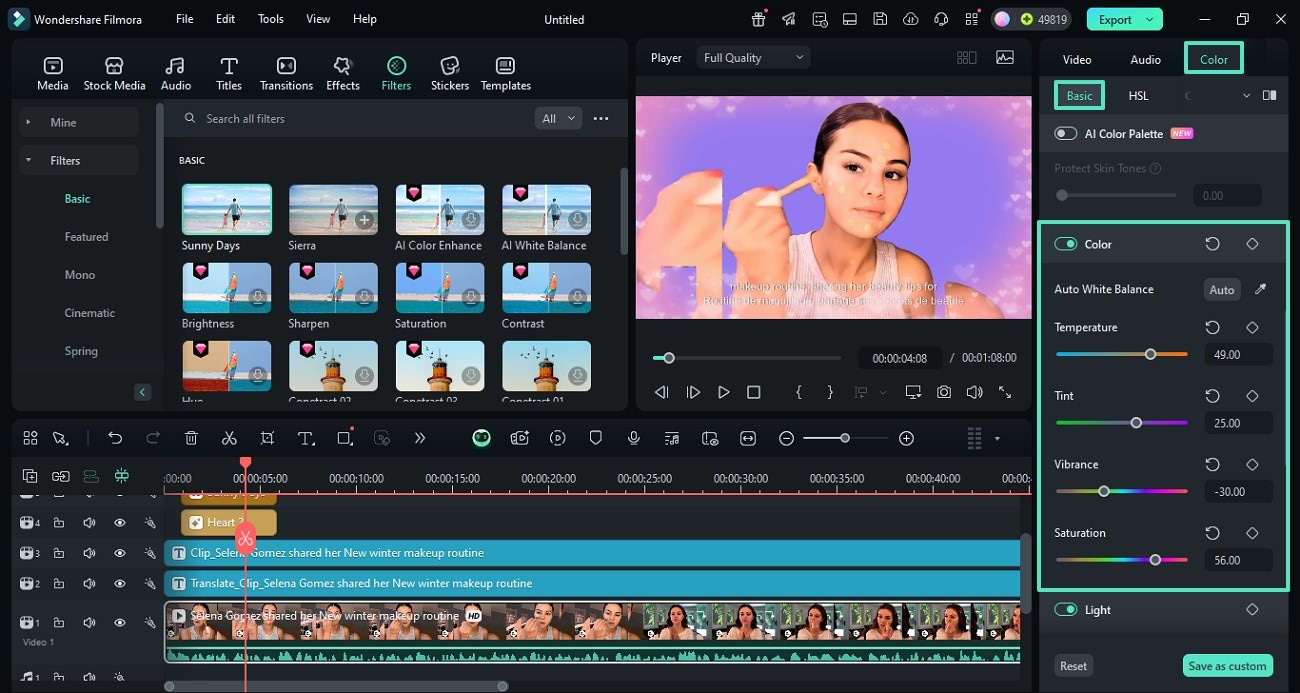
Task: Open the Transitions panel
Action: pos(286,74)
